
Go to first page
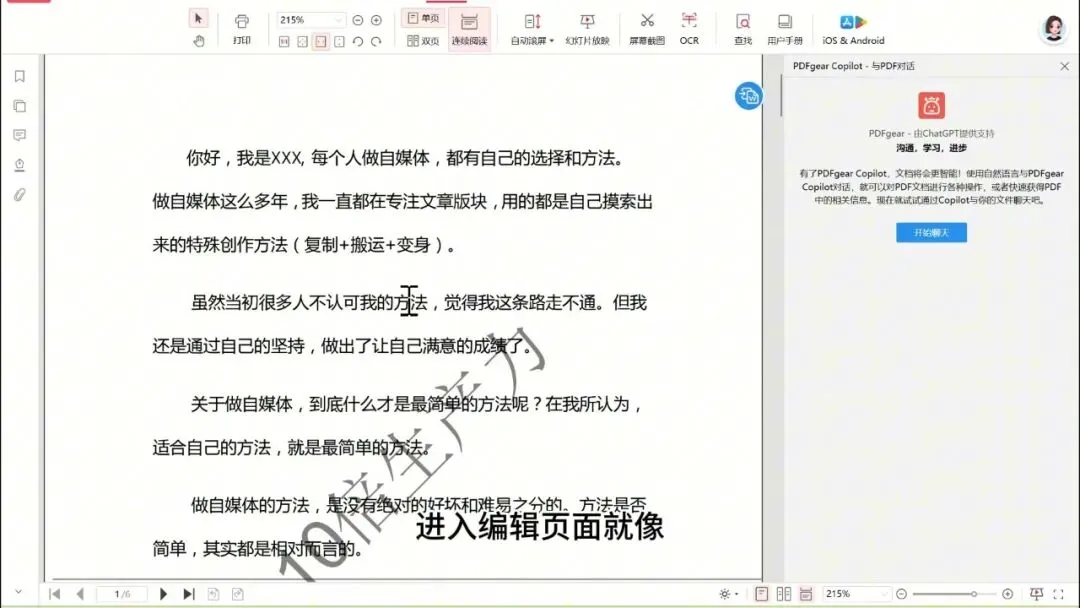tap(54, 594)
